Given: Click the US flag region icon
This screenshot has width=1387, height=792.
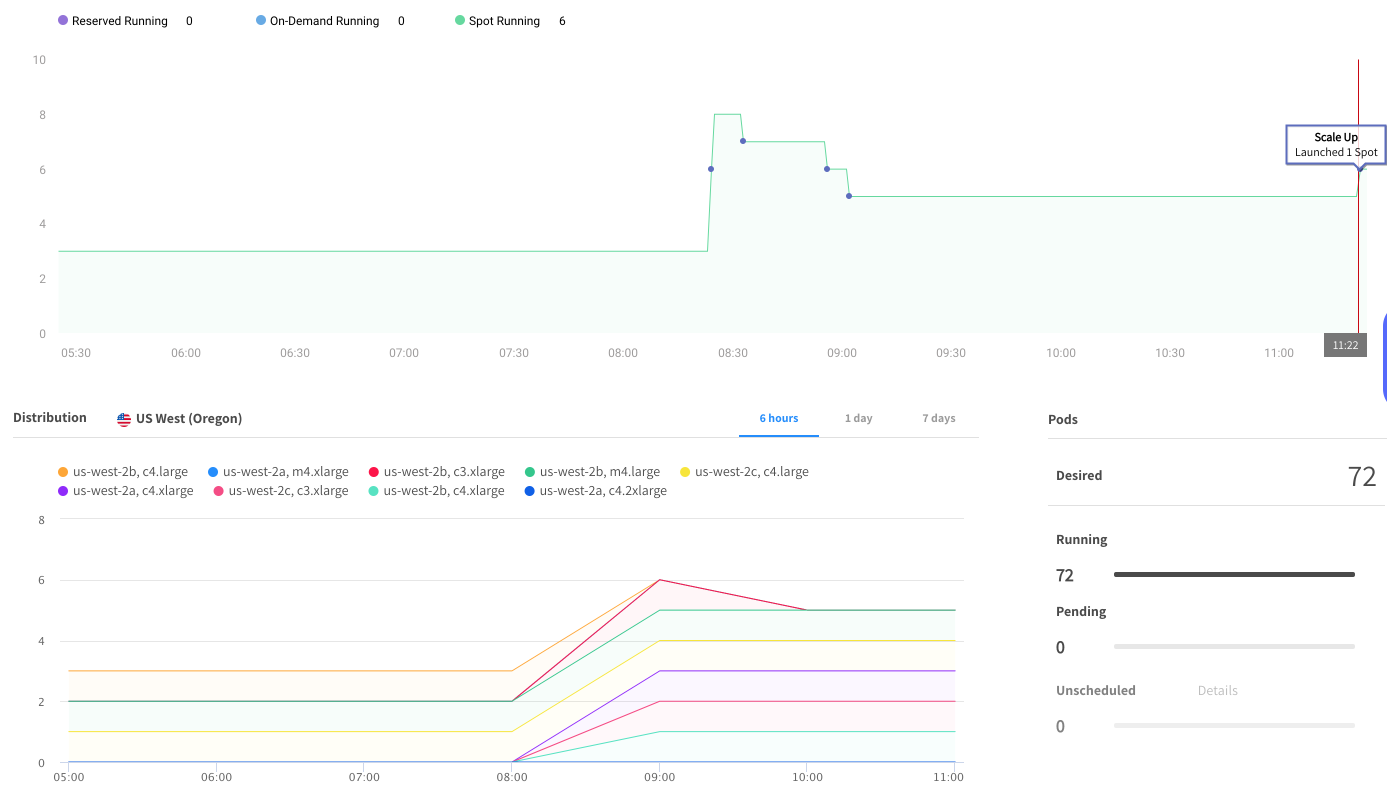Looking at the screenshot, I should [x=124, y=419].
